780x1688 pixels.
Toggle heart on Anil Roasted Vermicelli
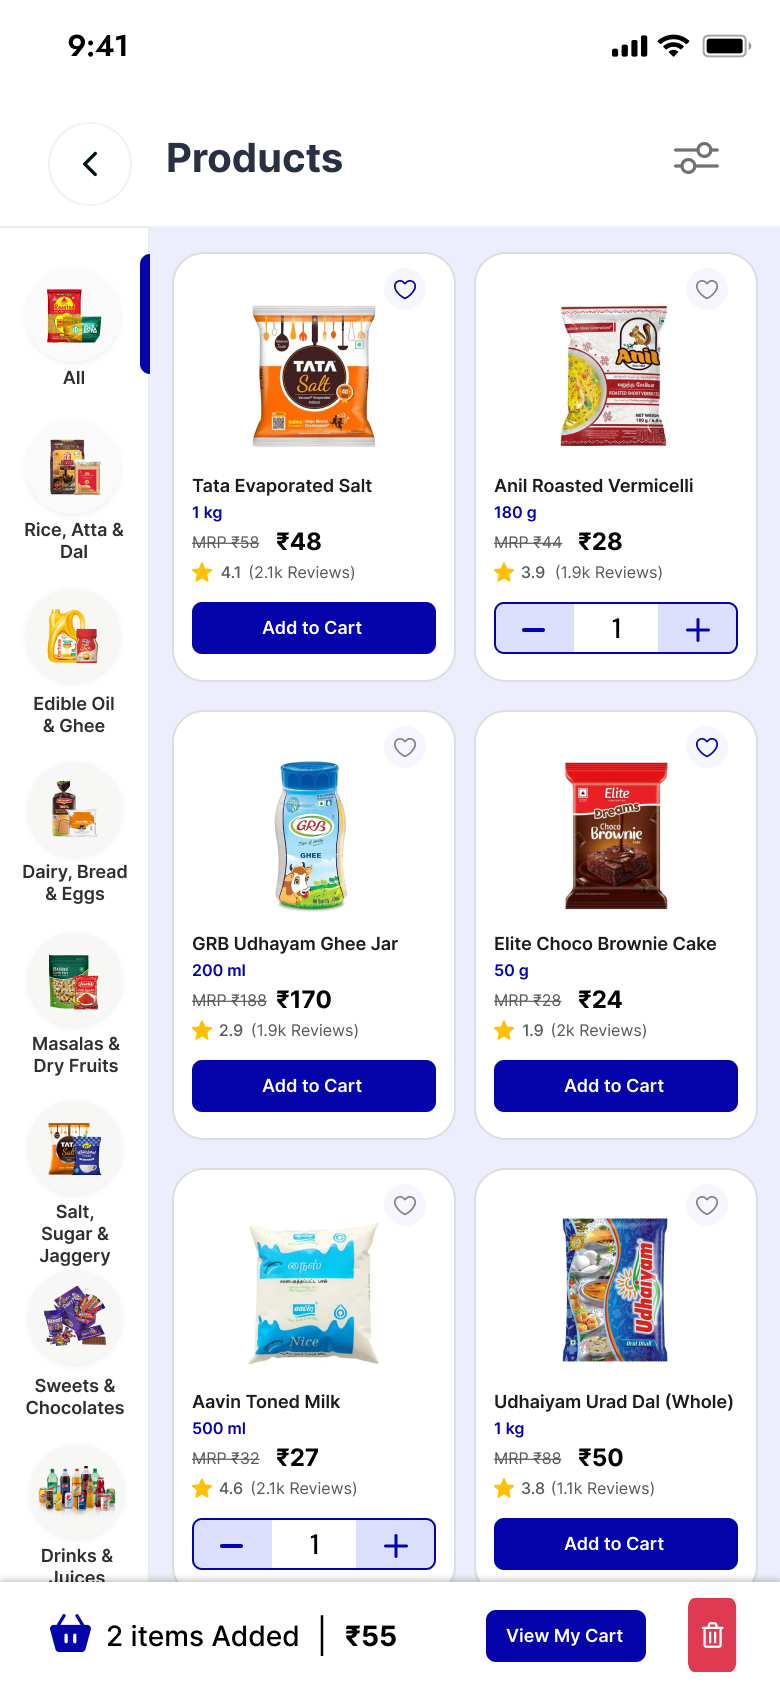[x=707, y=289]
